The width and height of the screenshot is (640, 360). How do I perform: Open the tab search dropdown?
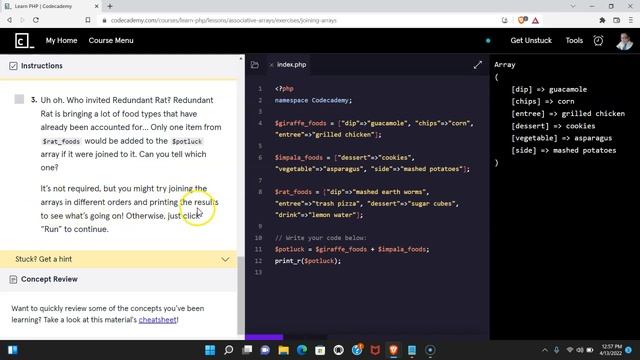click(x=573, y=6)
